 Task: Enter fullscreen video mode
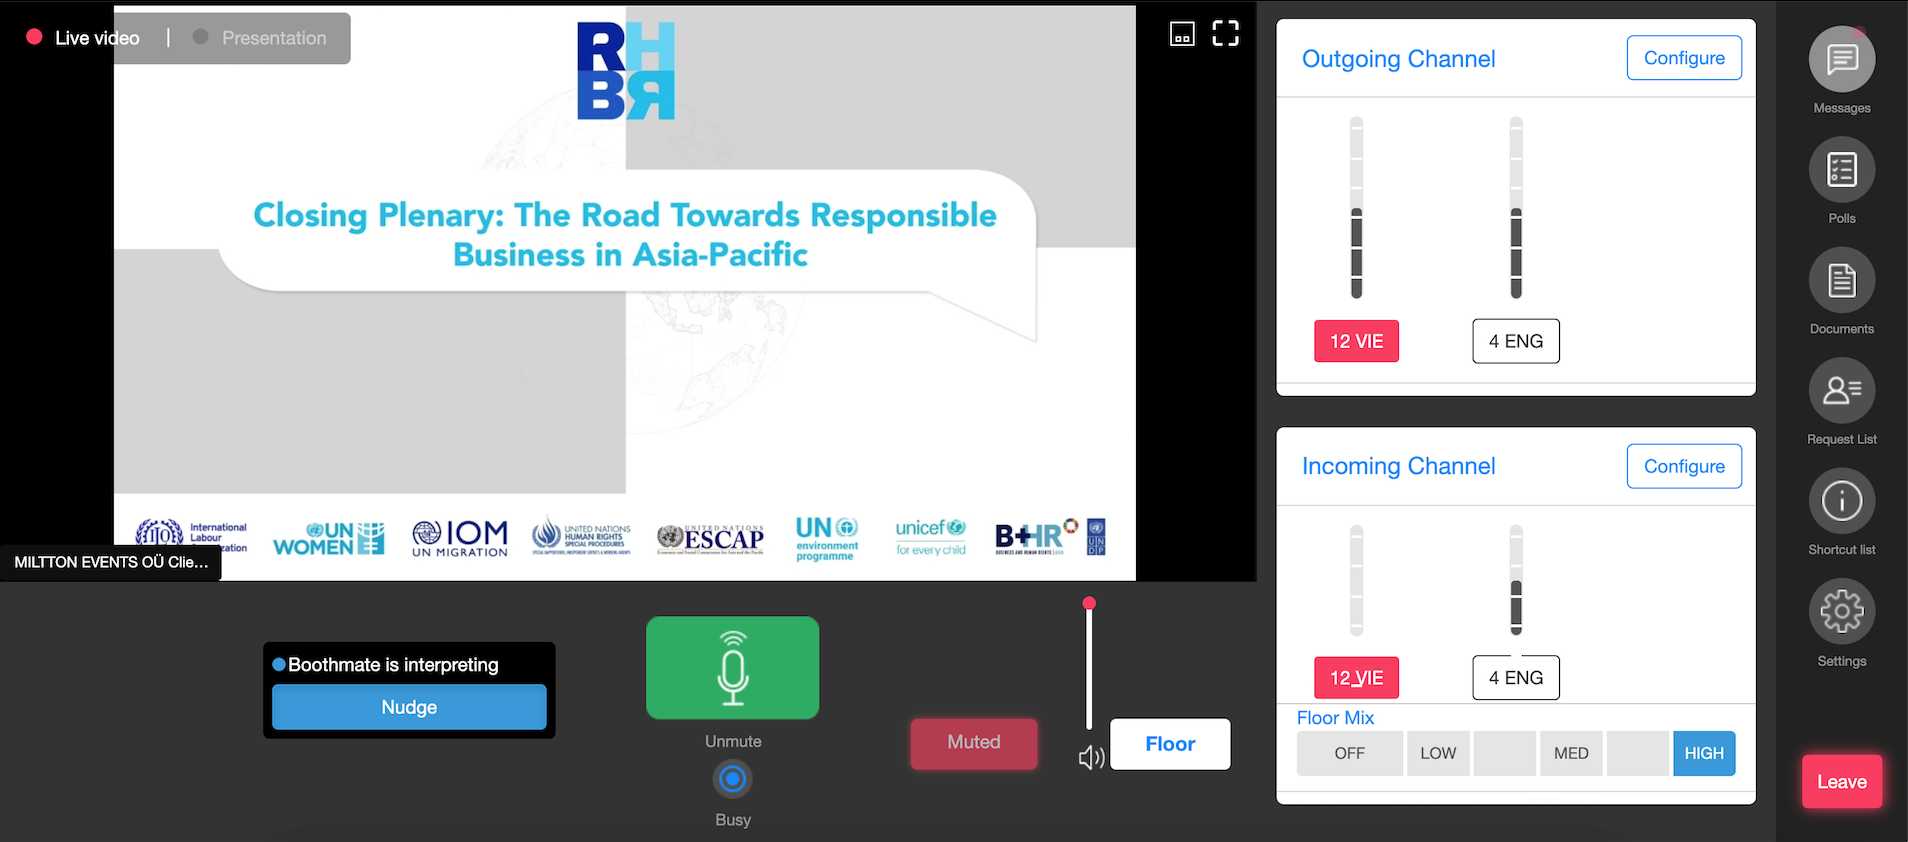click(1225, 34)
